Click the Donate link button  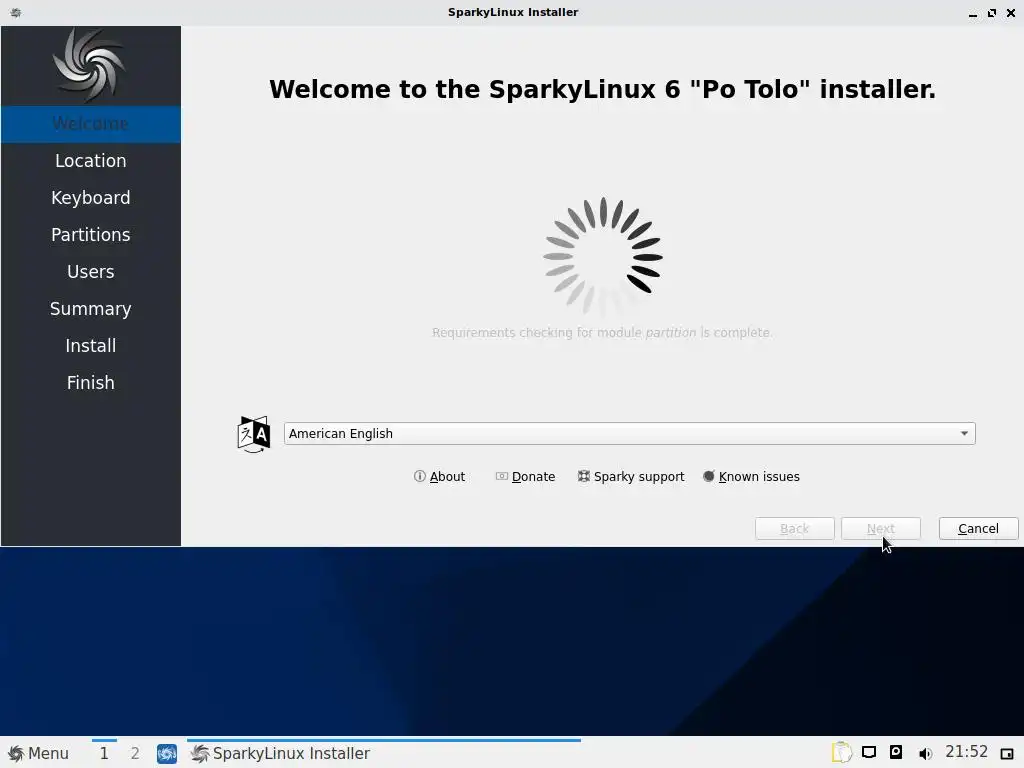pyautogui.click(x=525, y=477)
